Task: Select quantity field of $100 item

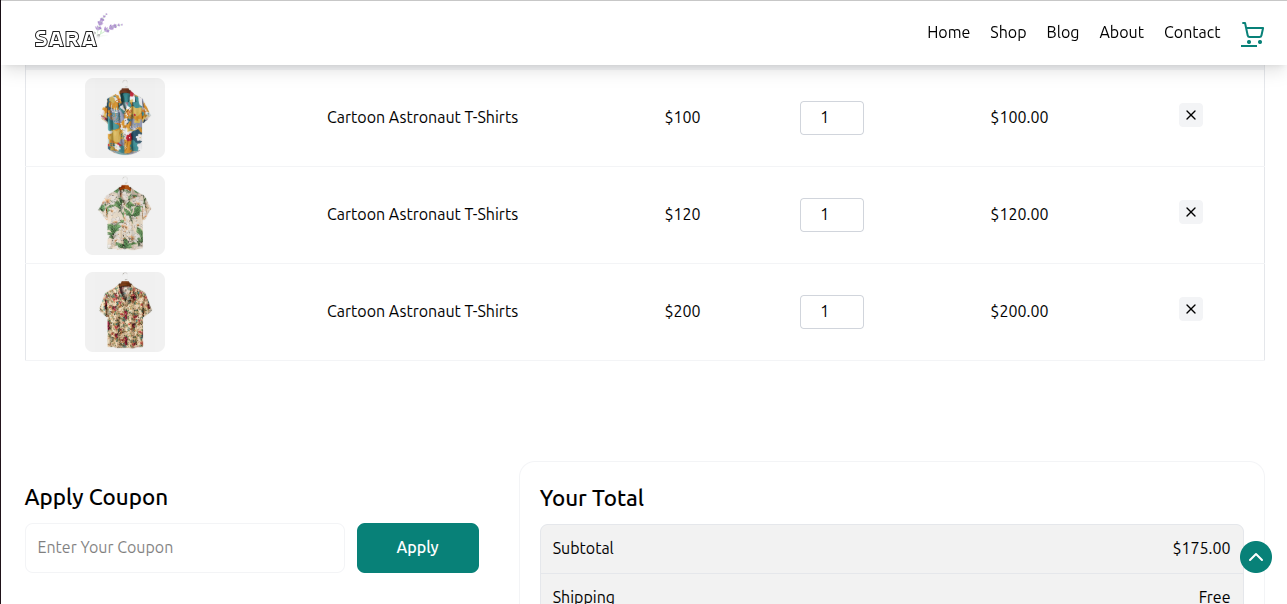Action: (x=832, y=118)
